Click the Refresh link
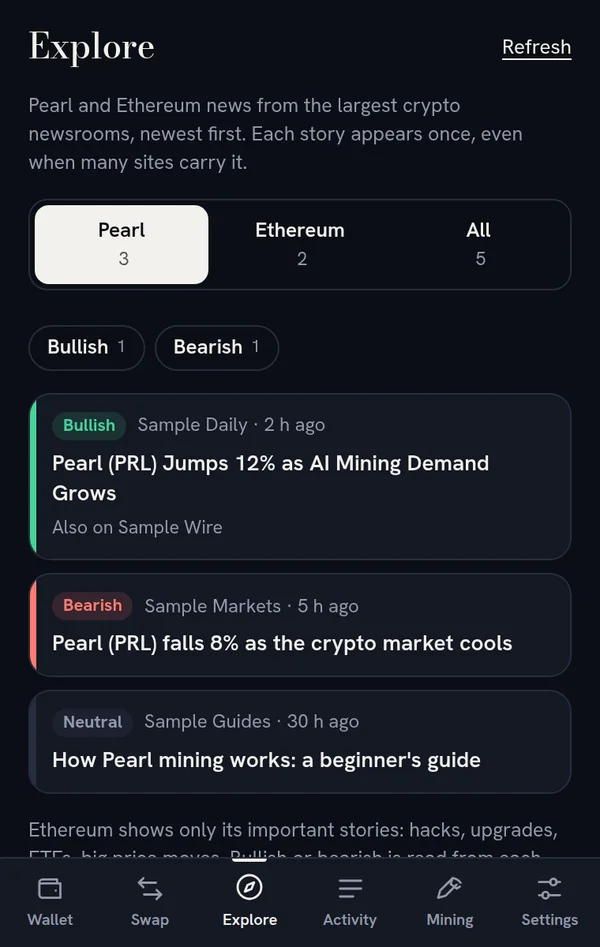600x947 pixels. 537,47
